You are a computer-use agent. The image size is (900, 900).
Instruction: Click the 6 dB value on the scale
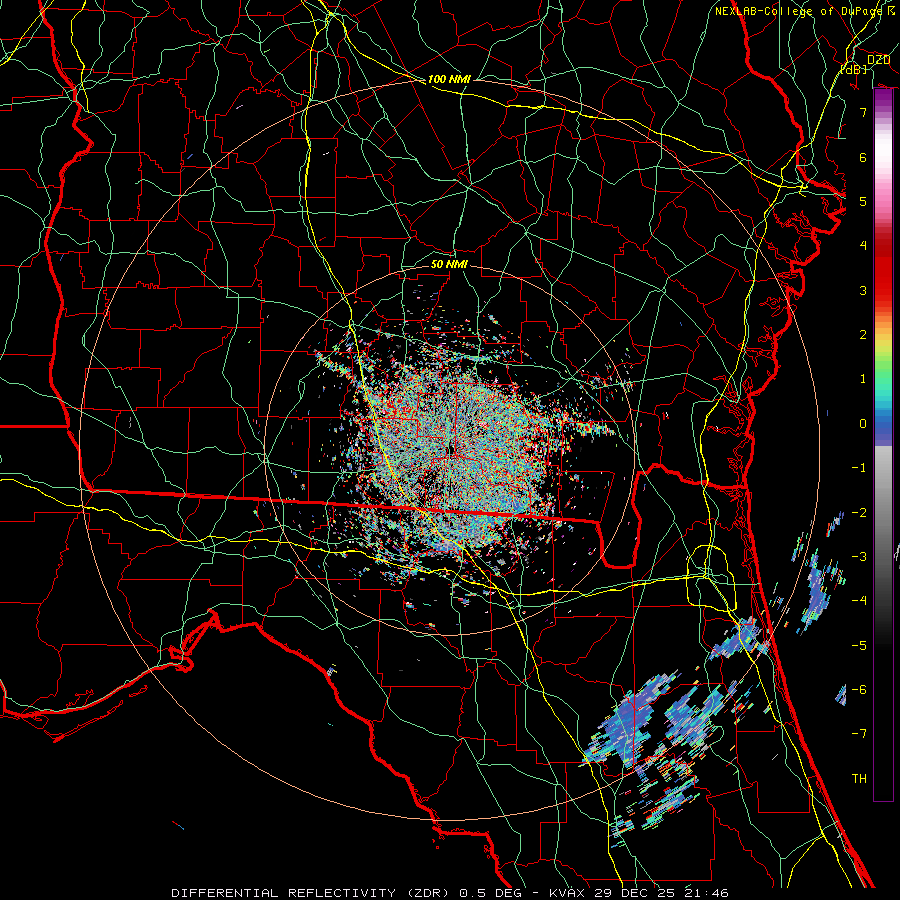[x=863, y=157]
